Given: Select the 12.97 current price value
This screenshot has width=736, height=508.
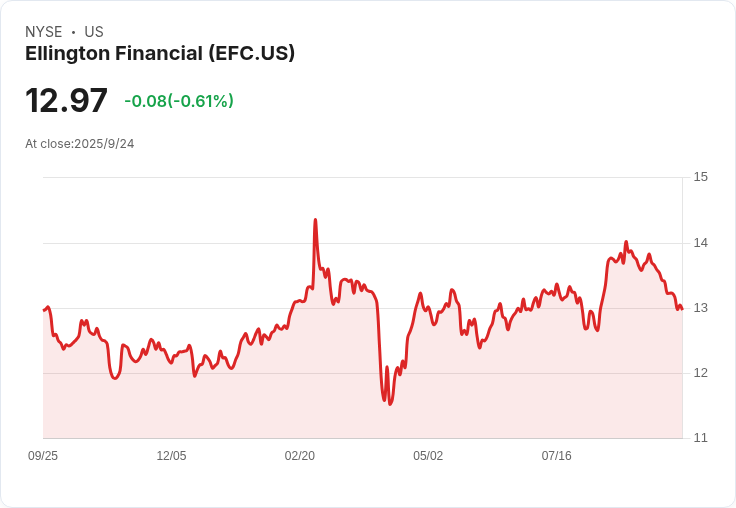Looking at the screenshot, I should (66, 101).
